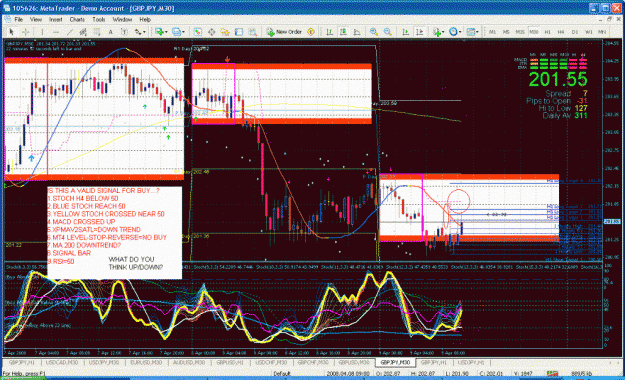
Task: Pick the Draw Vertical Line tool
Action: (x=41, y=32)
